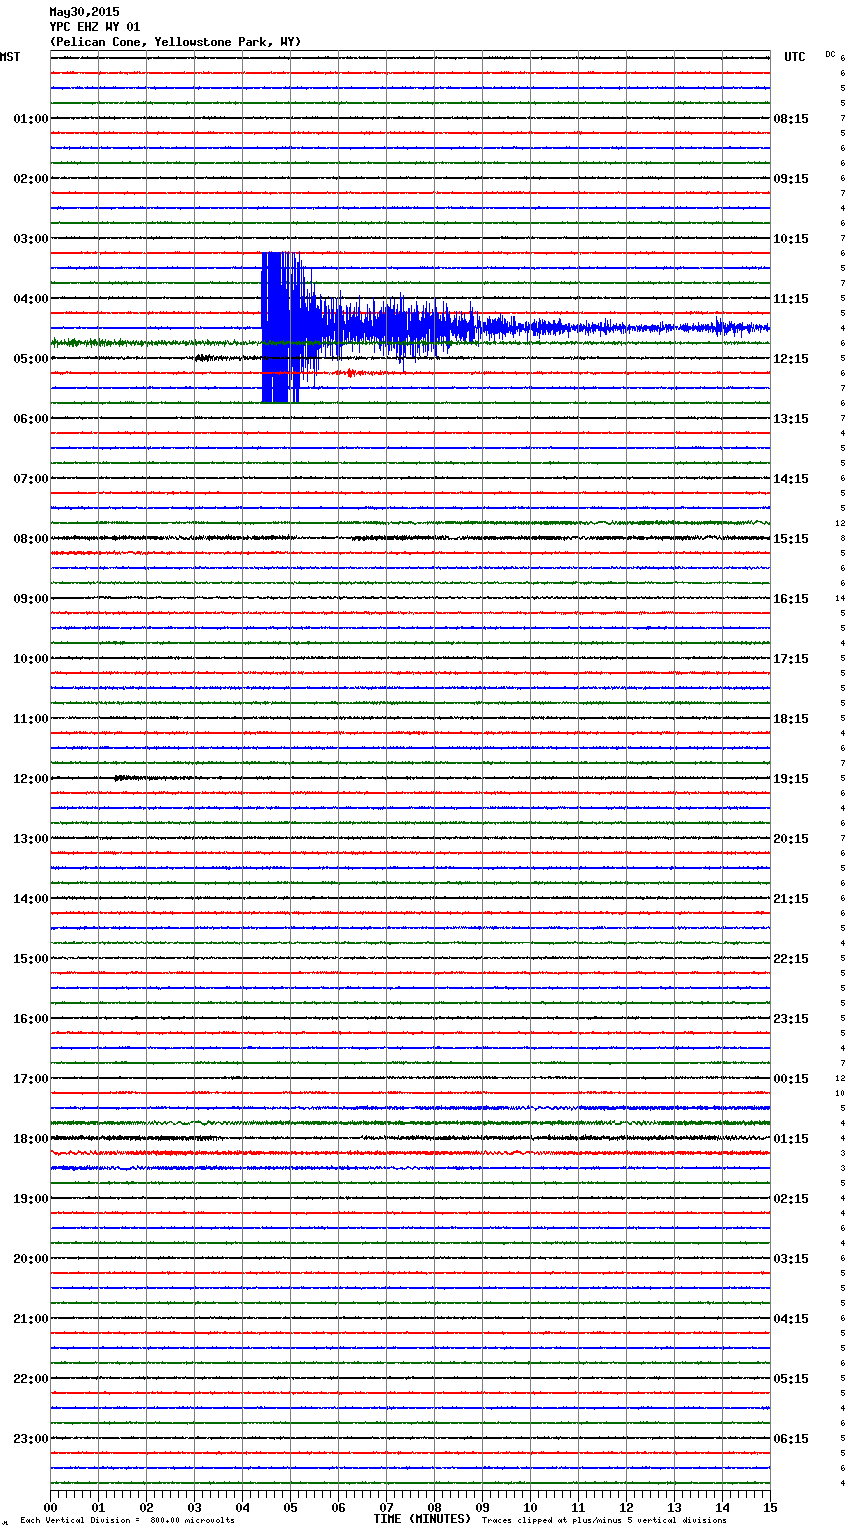
Task: Click the 23:15 UTC time label
Action: coord(791,1019)
